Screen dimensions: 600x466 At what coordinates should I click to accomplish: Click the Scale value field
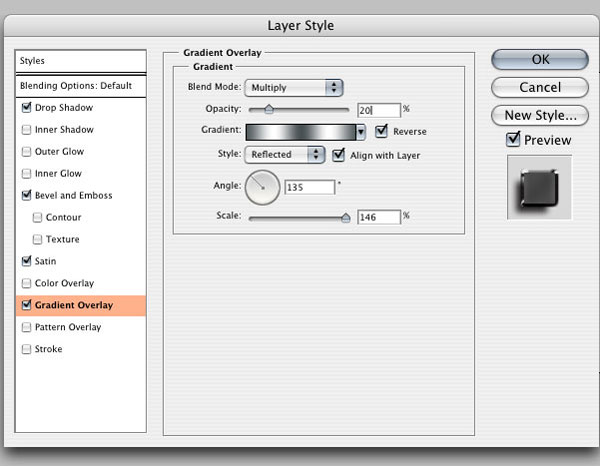point(379,217)
